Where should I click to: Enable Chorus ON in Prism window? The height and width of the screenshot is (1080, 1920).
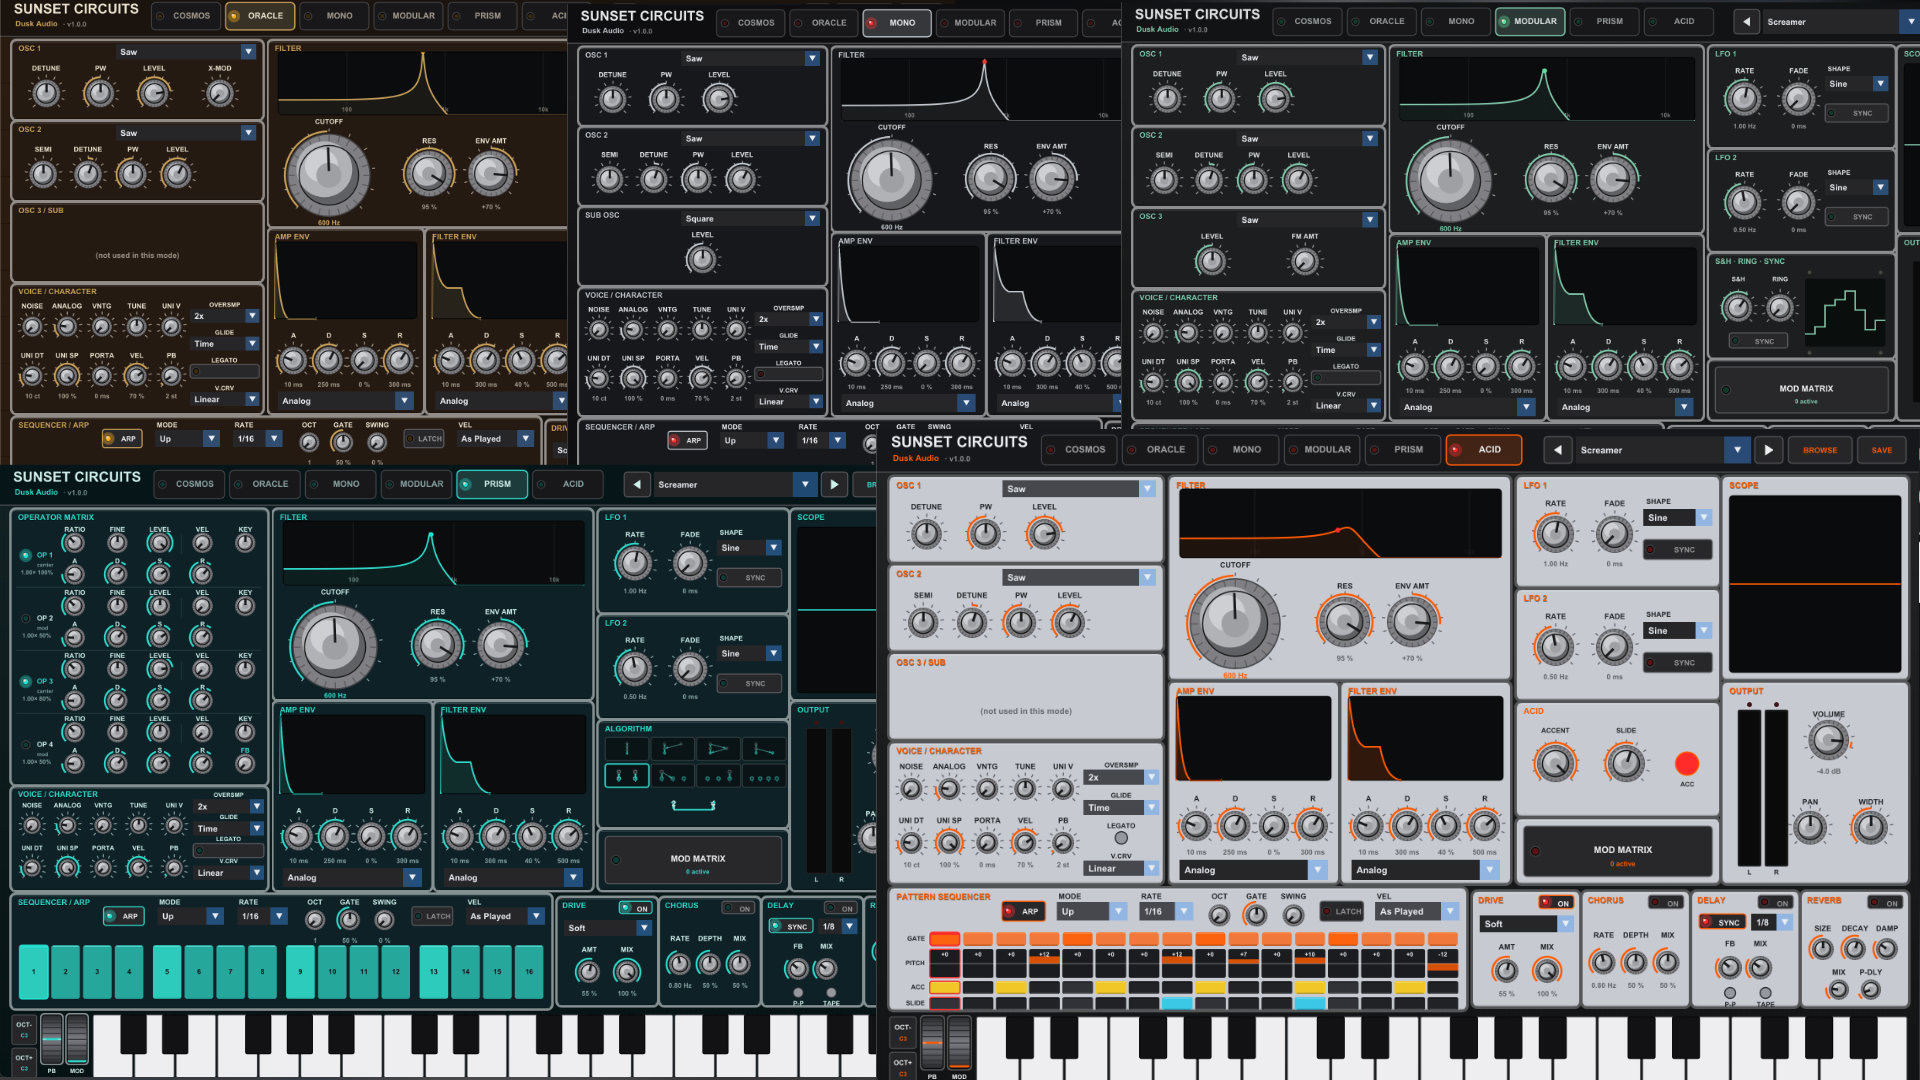click(x=738, y=909)
